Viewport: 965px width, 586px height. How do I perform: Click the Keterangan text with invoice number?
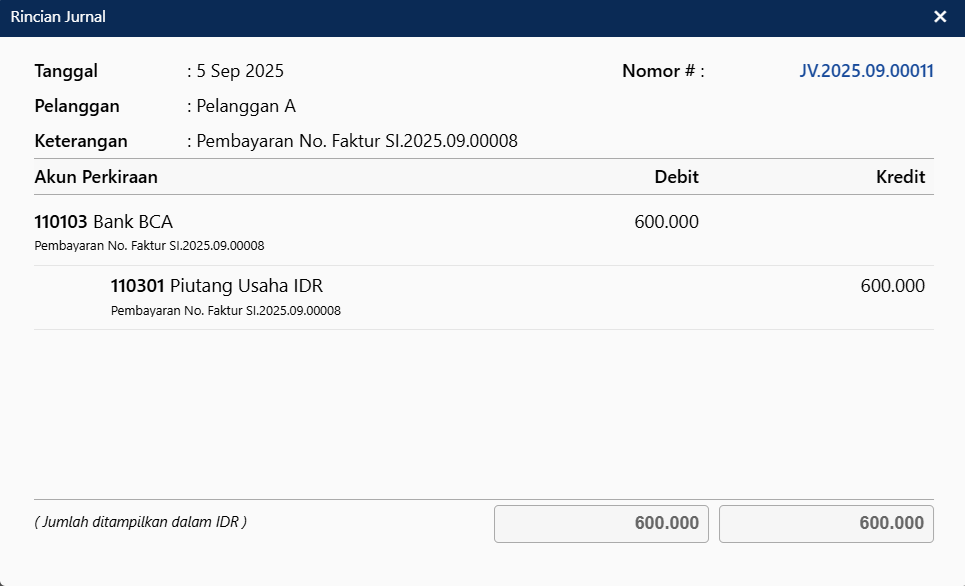[356, 141]
